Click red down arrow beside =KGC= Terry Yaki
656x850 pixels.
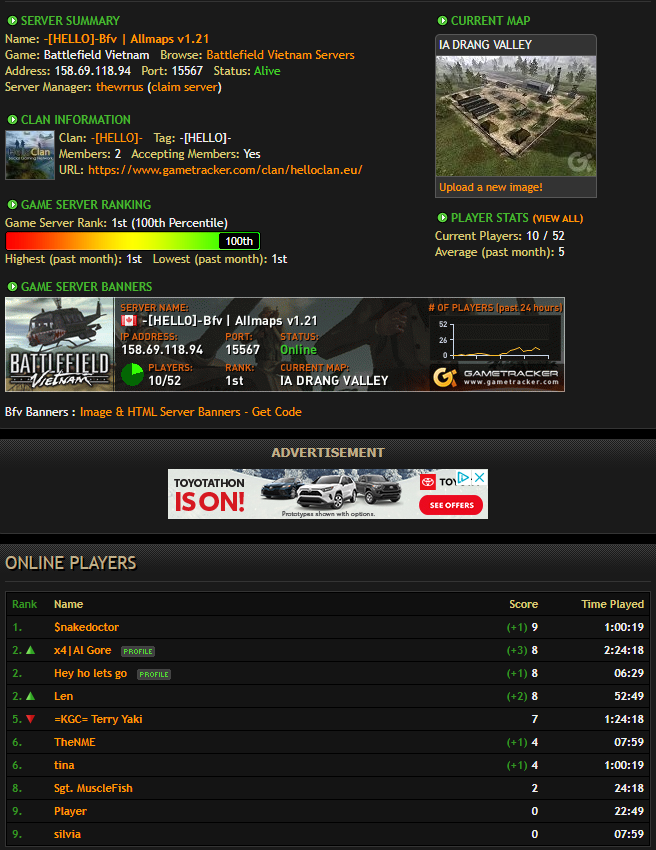click(30, 719)
